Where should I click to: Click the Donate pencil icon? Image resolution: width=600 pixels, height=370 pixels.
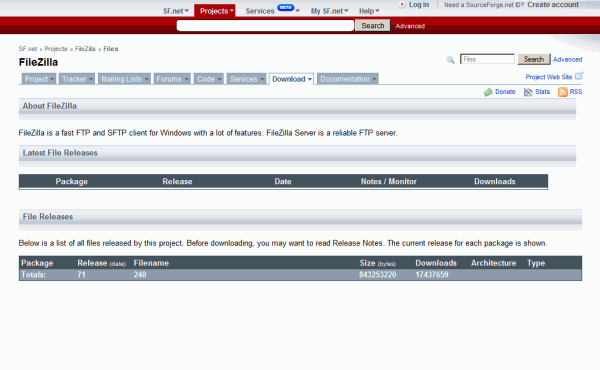click(488, 92)
